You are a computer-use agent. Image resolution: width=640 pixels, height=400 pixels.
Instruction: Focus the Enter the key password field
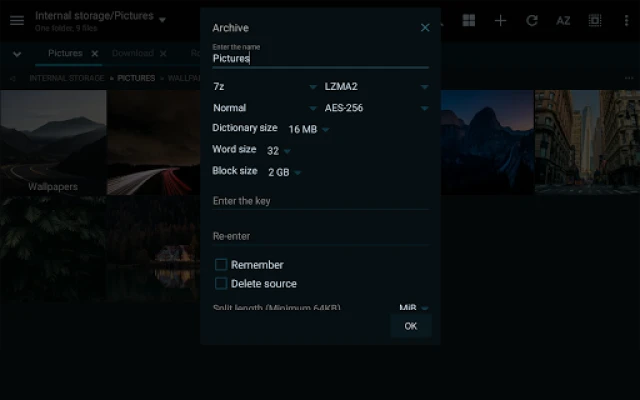click(x=320, y=201)
